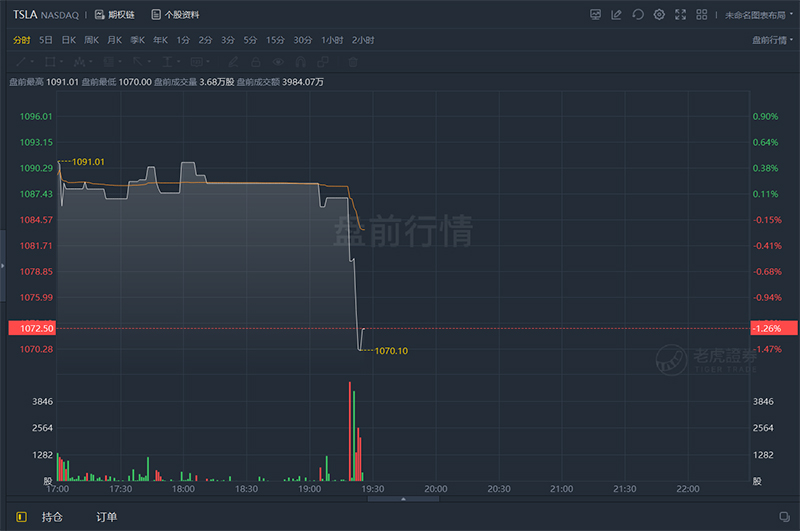Select the 2分 interval

coord(205,40)
